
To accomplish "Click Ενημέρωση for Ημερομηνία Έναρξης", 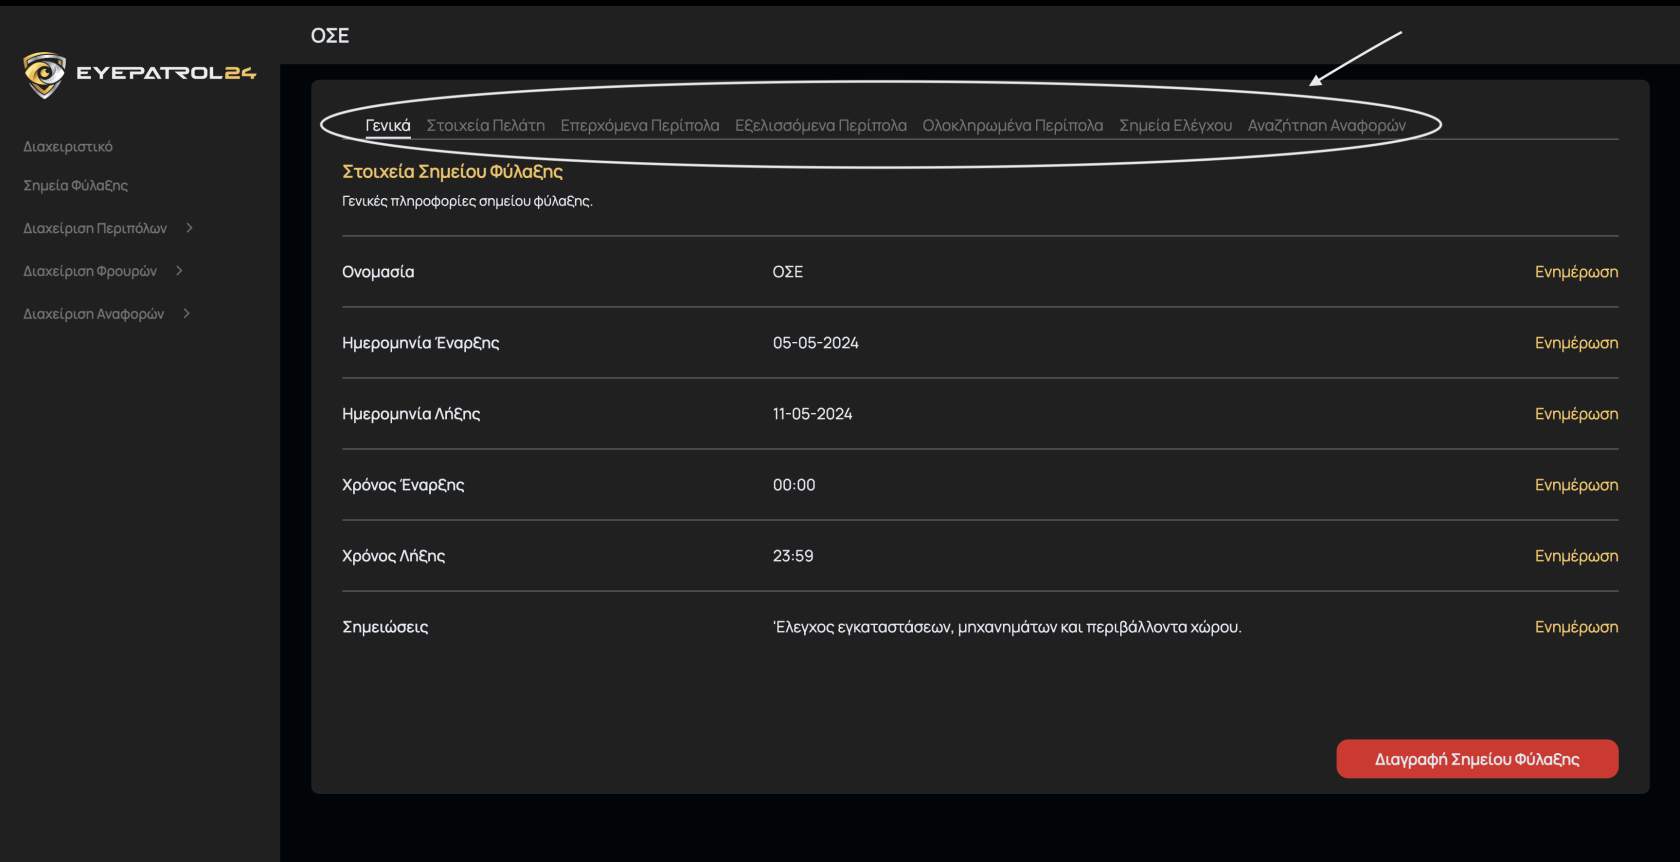I will [x=1576, y=343].
